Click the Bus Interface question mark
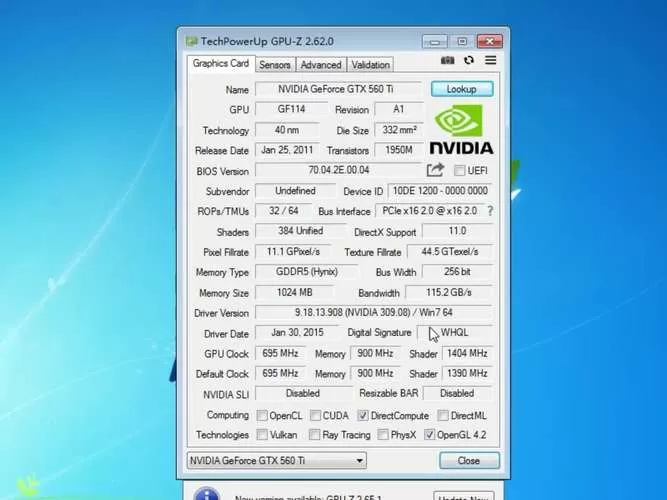The width and height of the screenshot is (667, 500). [490, 211]
